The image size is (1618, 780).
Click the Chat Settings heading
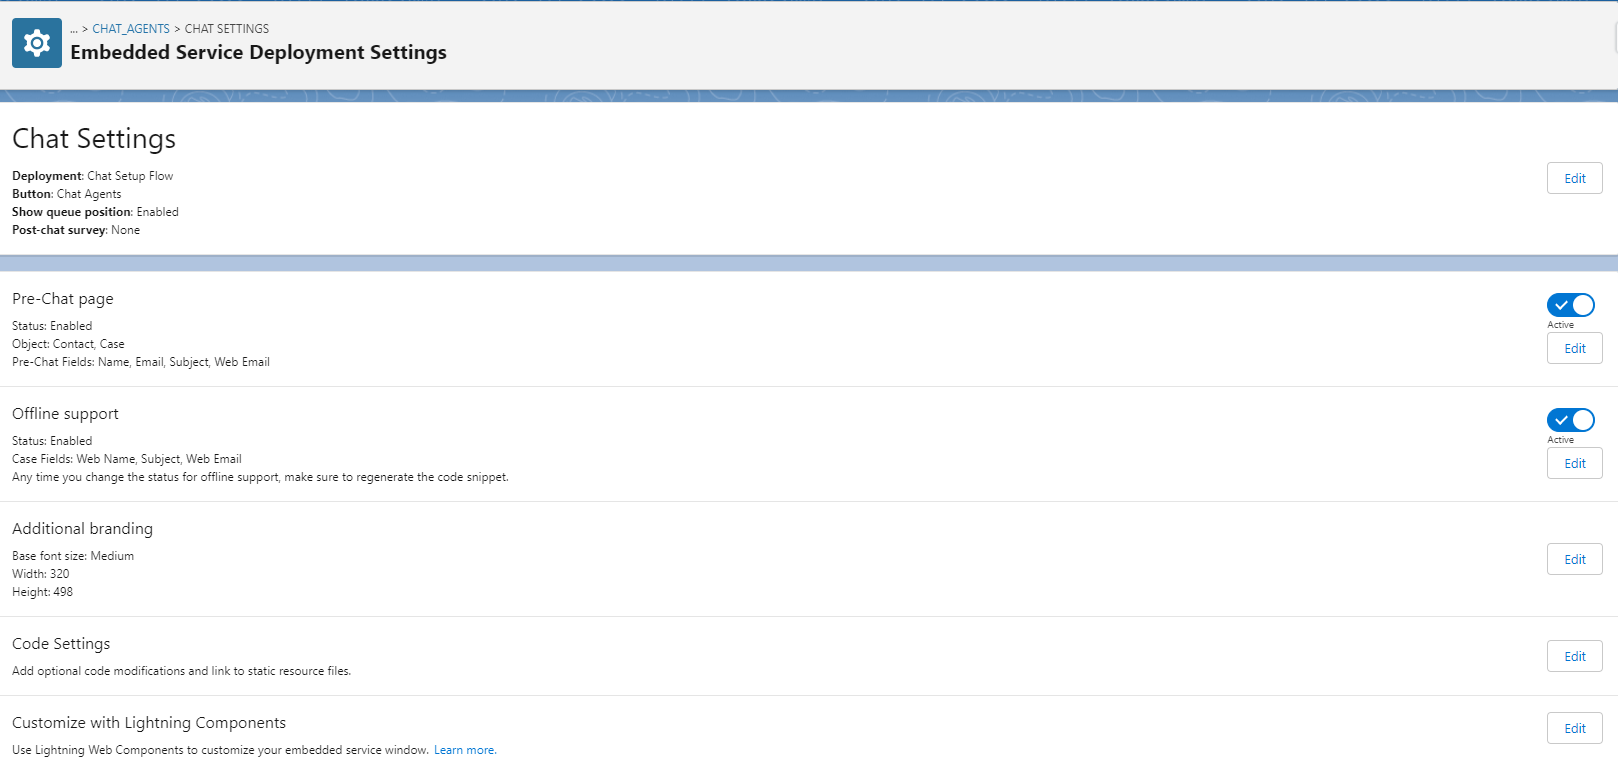tap(94, 138)
